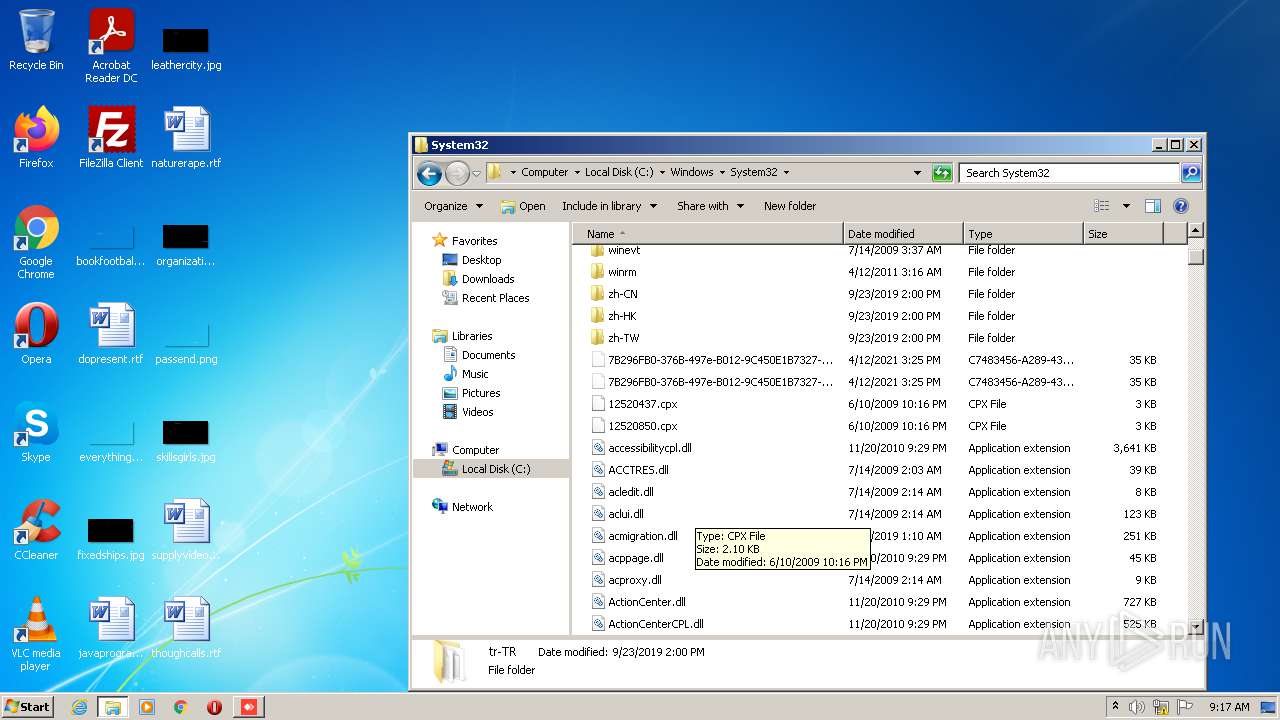
Task: Sort by Name column header
Action: tap(708, 234)
